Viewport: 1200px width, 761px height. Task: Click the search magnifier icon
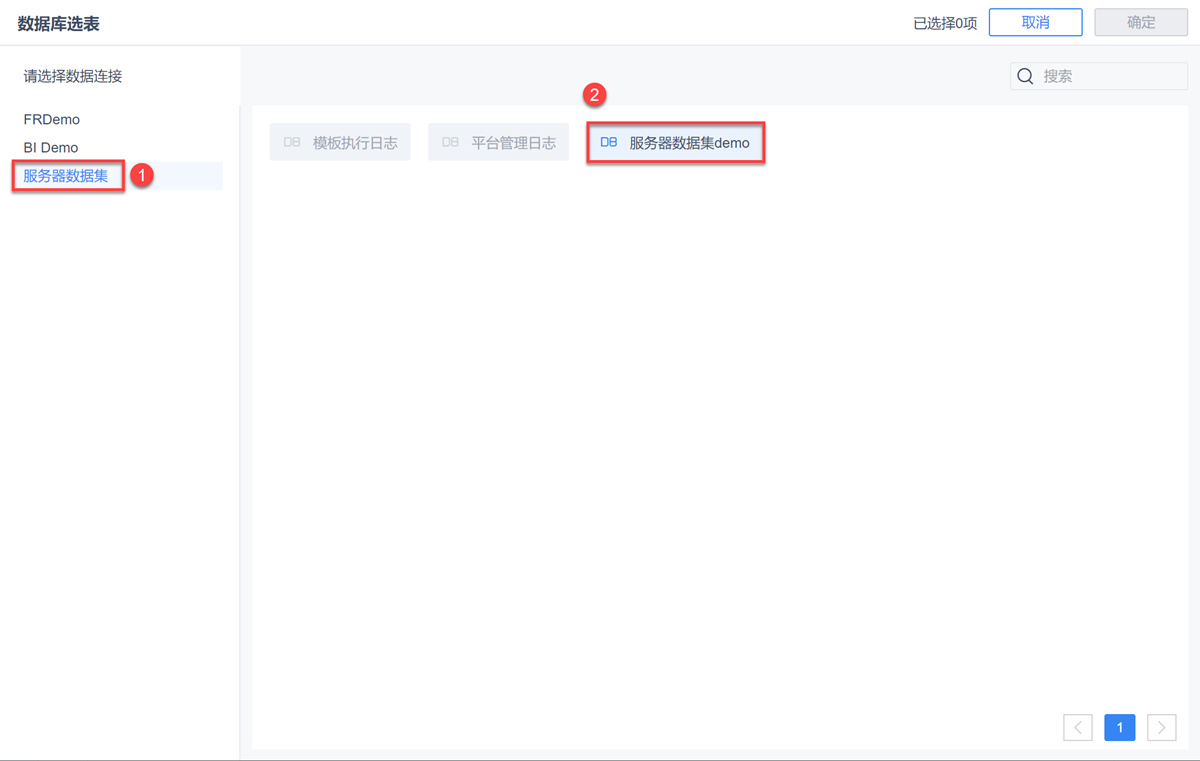[x=1025, y=76]
